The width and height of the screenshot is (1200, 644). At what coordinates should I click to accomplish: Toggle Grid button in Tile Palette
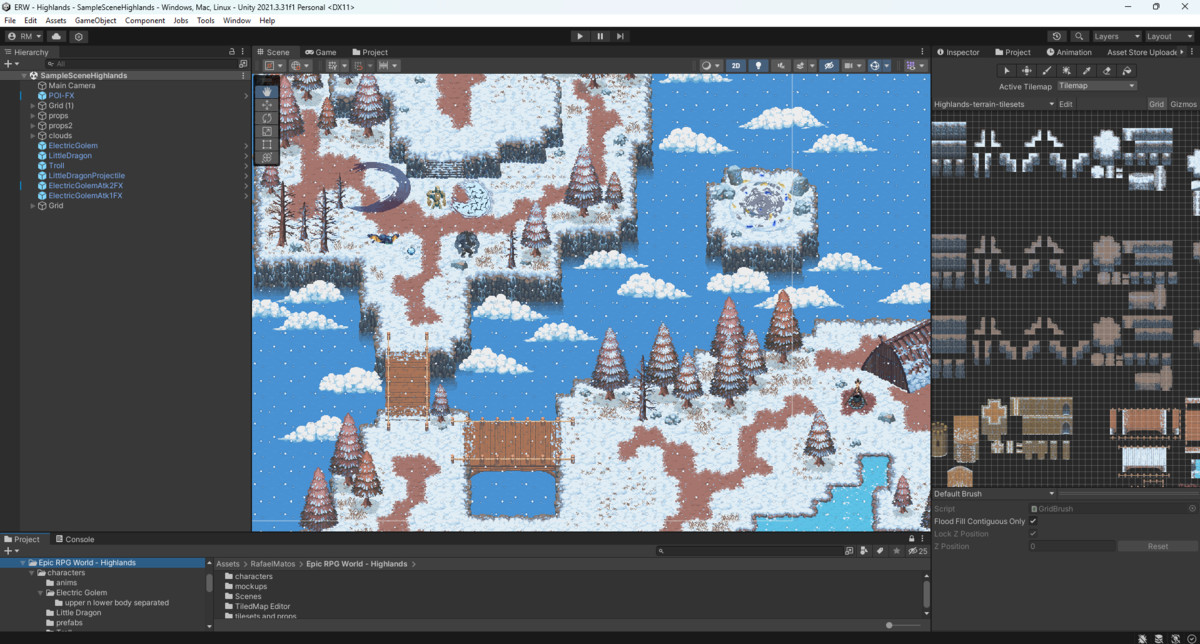(1156, 104)
